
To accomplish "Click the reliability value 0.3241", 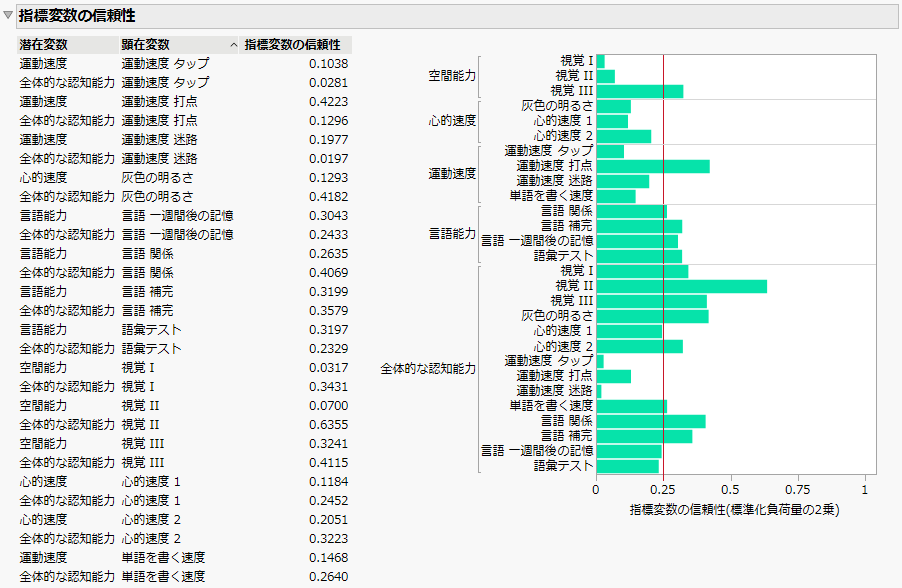I will 328,444.
